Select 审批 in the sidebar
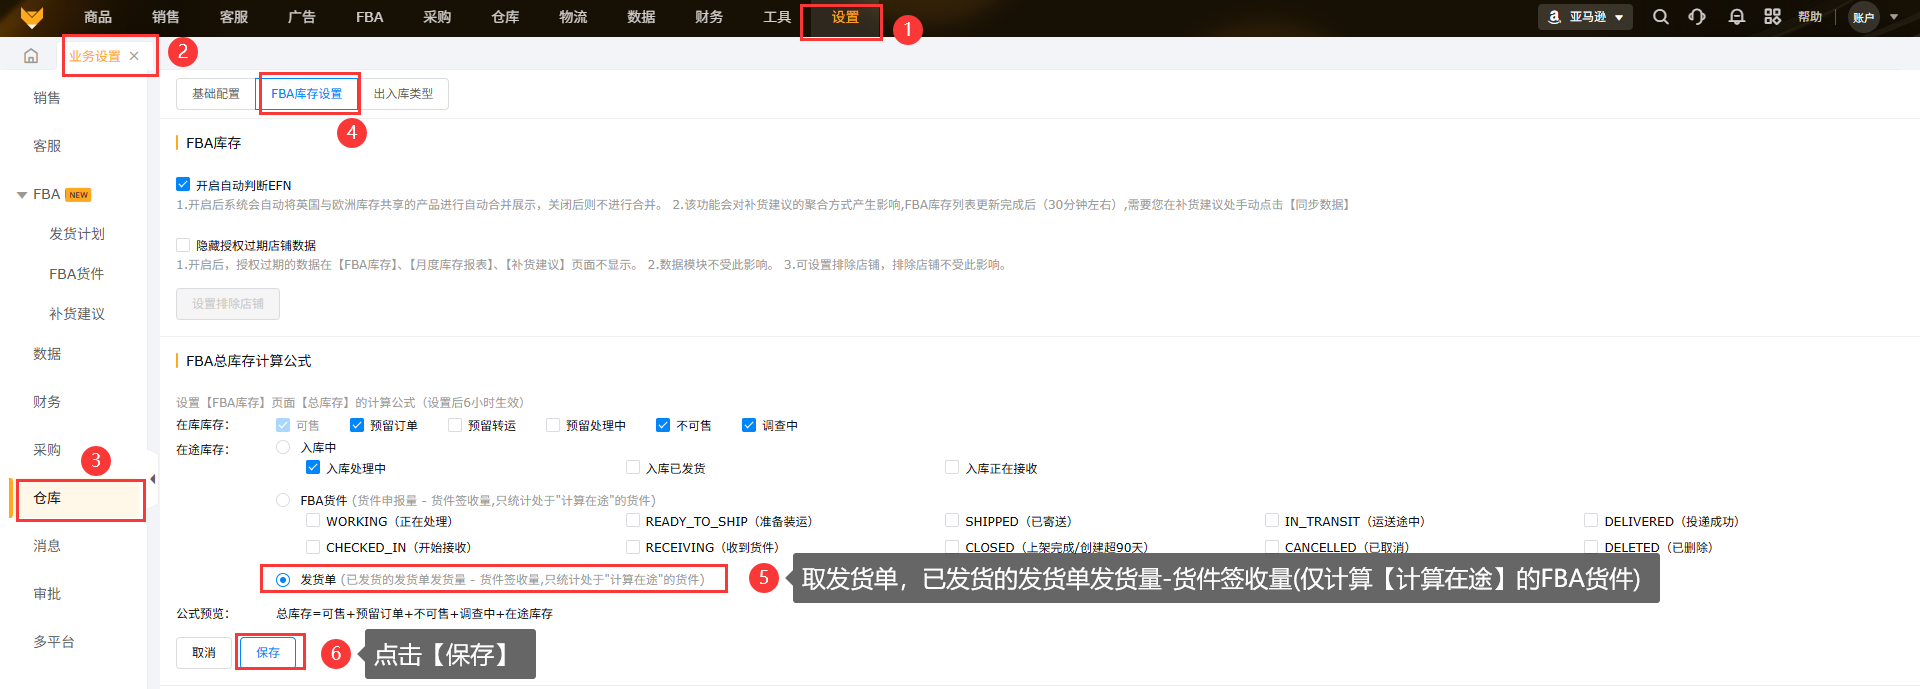Viewport: 1920px width, 689px height. tap(47, 594)
